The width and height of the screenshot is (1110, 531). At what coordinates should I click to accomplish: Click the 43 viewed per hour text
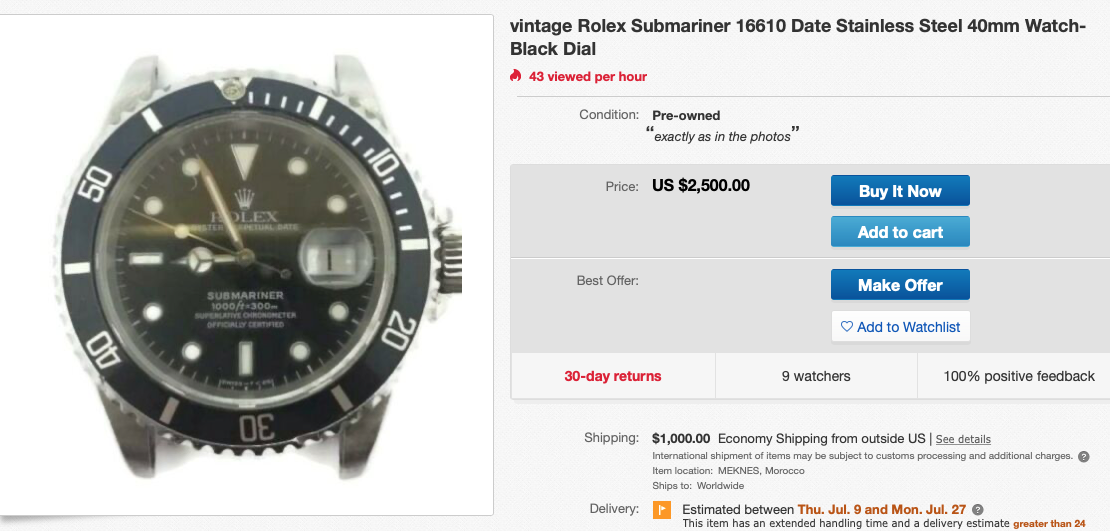pyautogui.click(x=588, y=76)
